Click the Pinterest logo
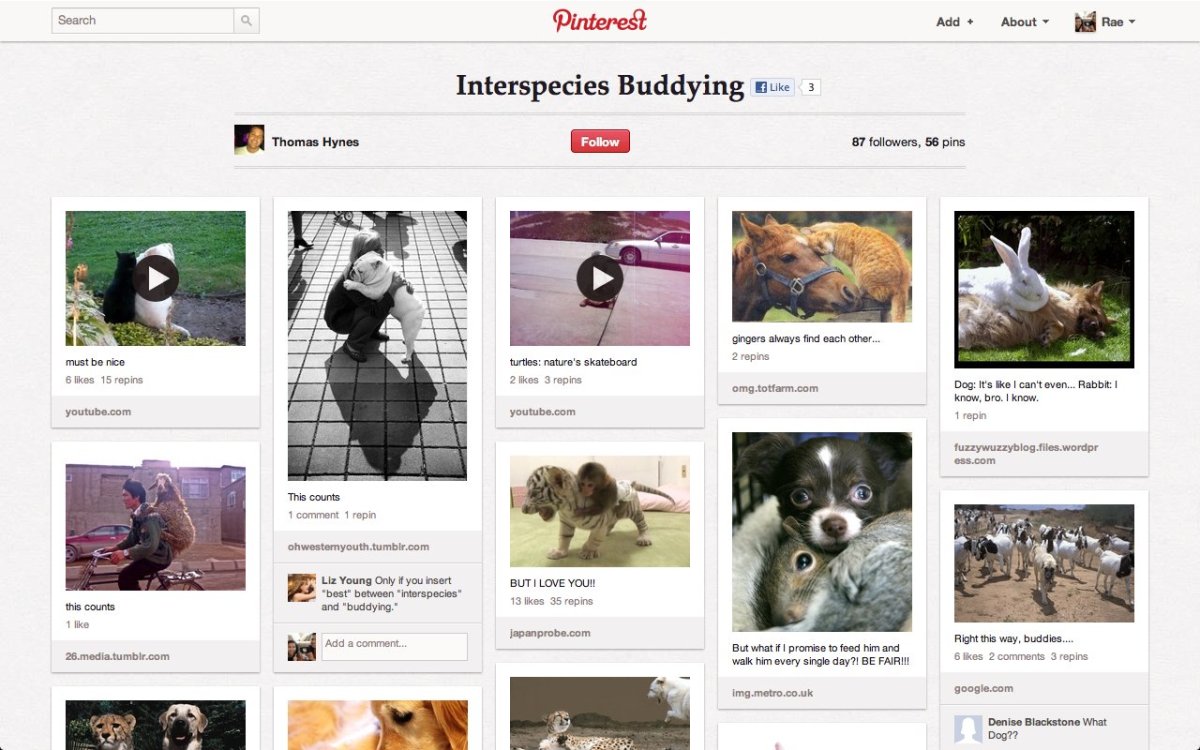This screenshot has height=750, width=1200. coord(600,21)
